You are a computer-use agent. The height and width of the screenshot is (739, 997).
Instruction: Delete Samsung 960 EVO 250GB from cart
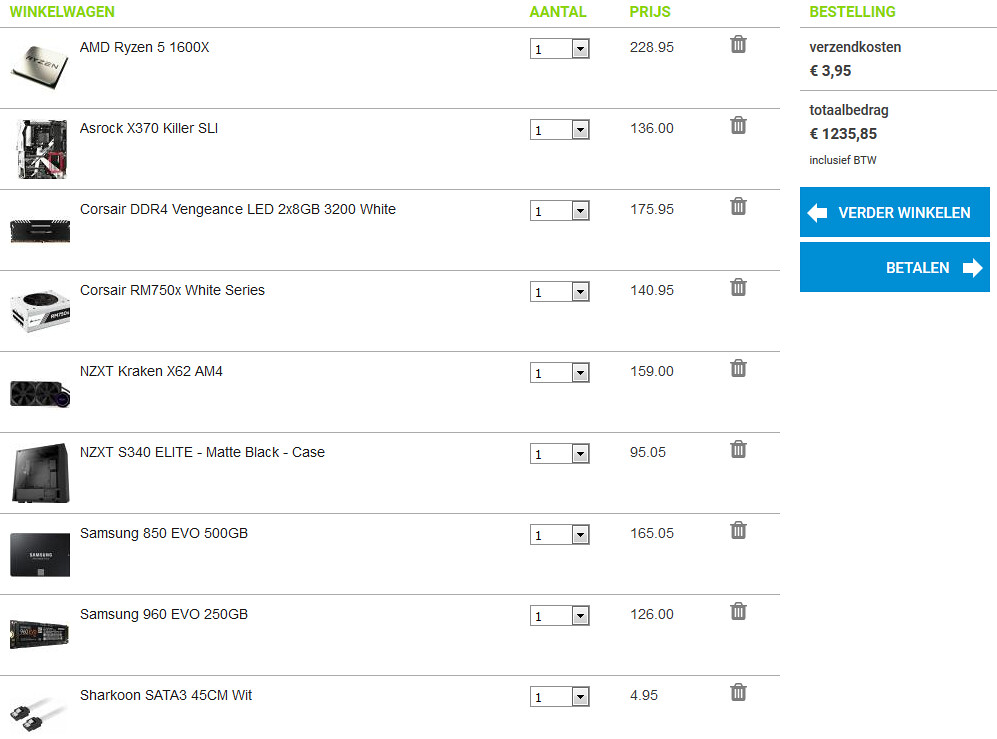(x=738, y=611)
